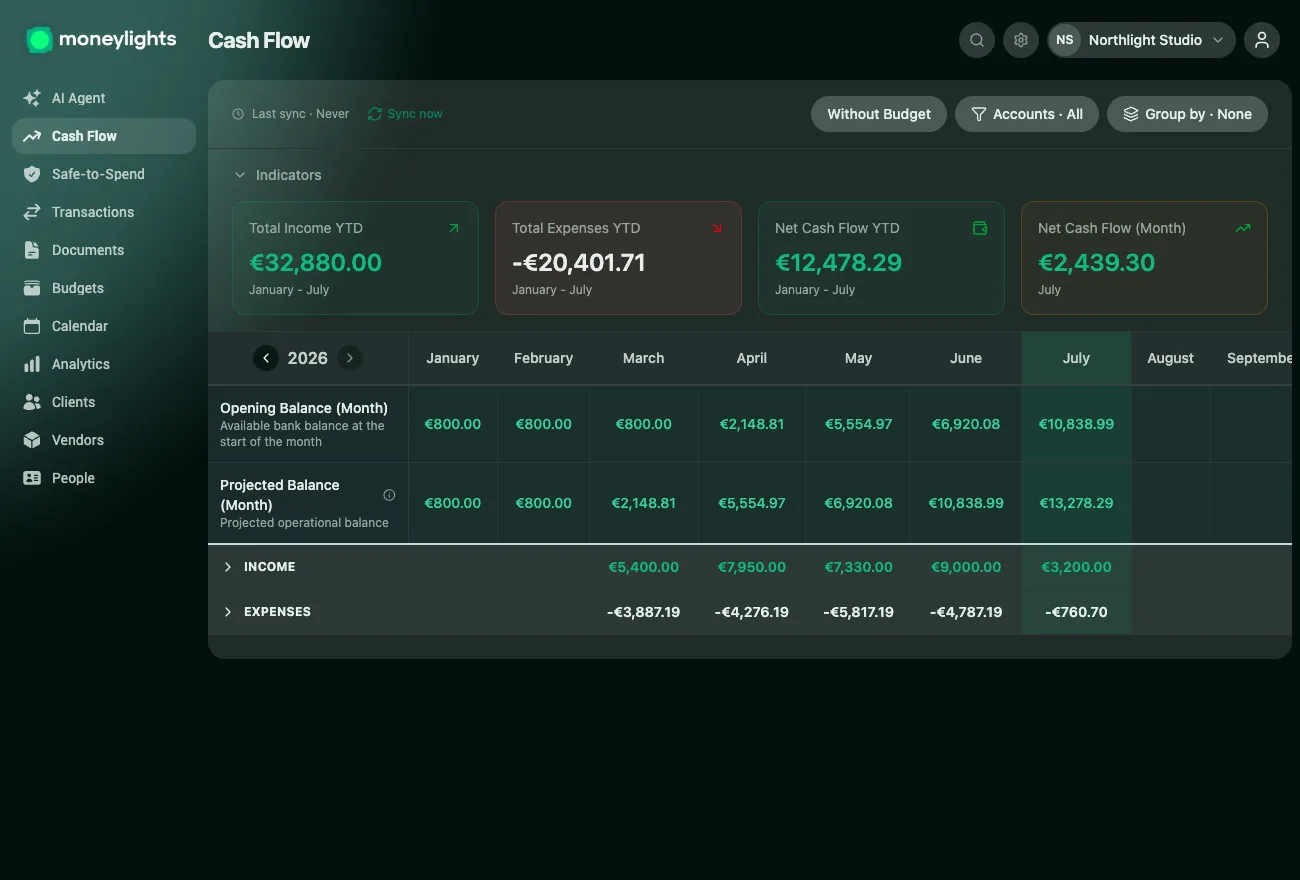Click the Calendar sidebar icon
Viewport: 1300px width, 880px height.
click(32, 326)
